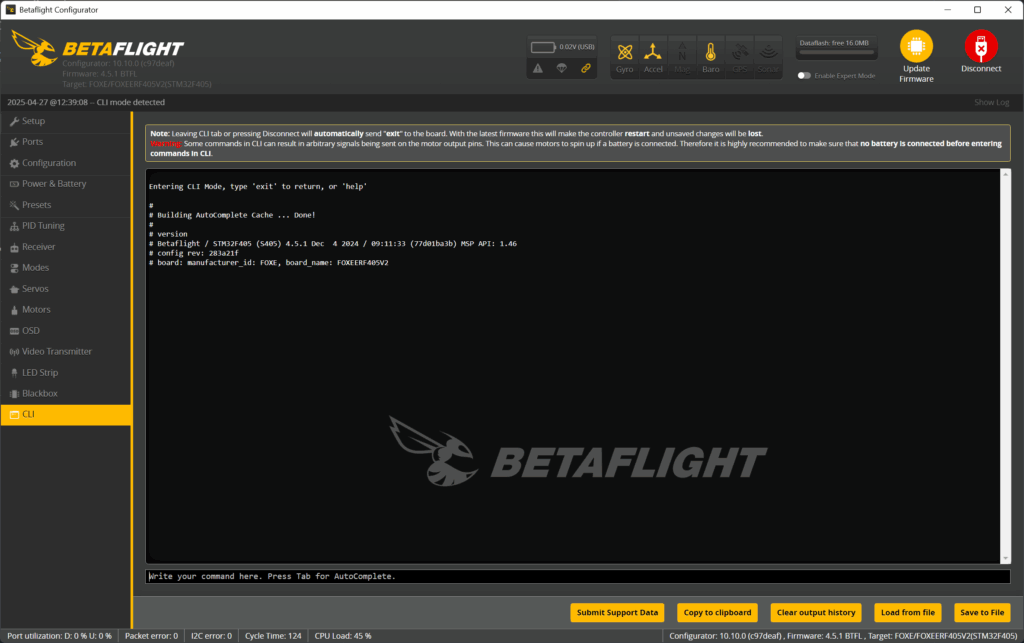The image size is (1024, 643).
Task: Click the Blackbox icon in sidebar
Action: click(x=14, y=394)
